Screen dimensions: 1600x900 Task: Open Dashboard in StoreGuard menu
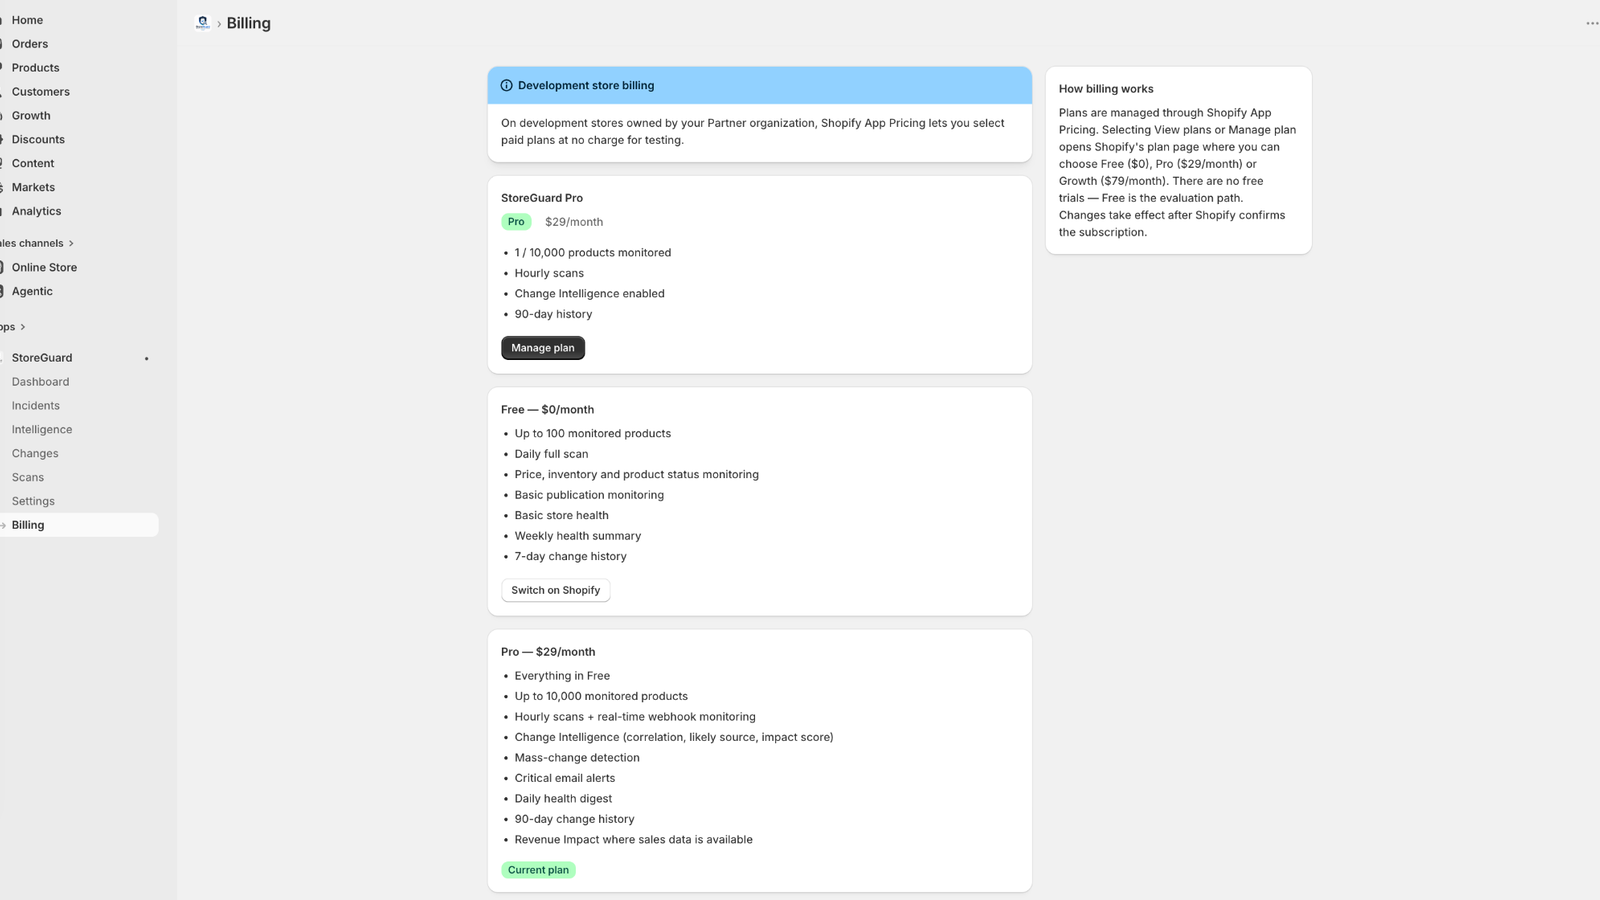point(40,382)
